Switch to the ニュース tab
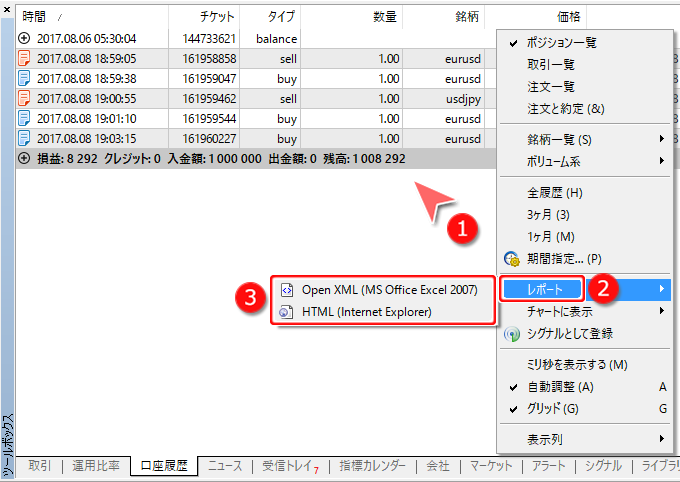Image resolution: width=680 pixels, height=482 pixels. pyautogui.click(x=225, y=466)
